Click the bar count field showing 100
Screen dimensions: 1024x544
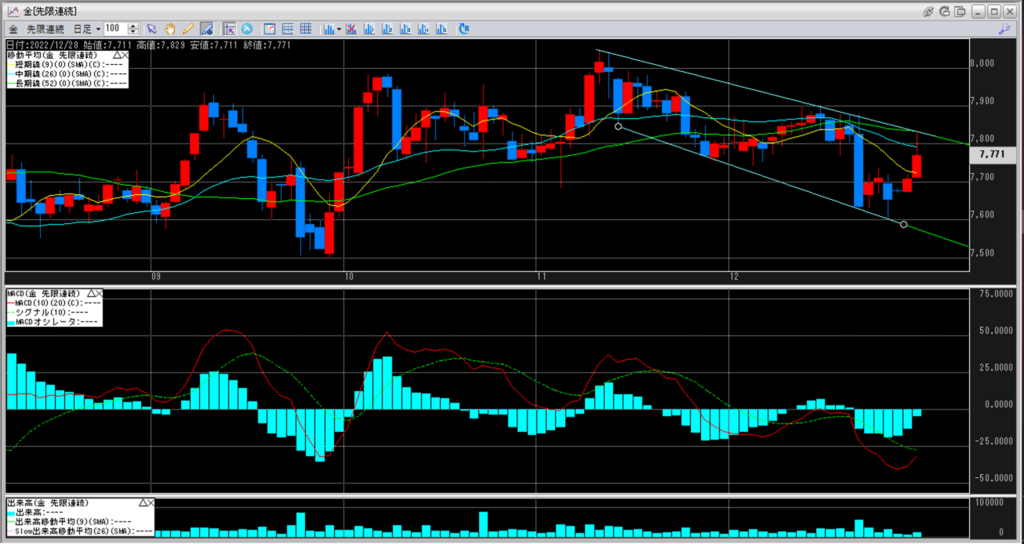(x=116, y=29)
